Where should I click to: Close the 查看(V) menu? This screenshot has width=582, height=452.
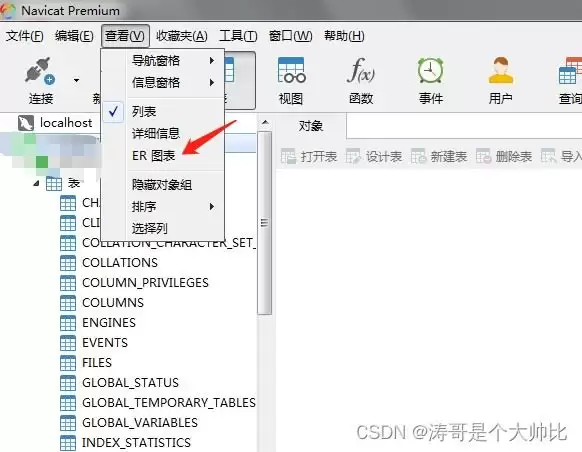click(125, 36)
